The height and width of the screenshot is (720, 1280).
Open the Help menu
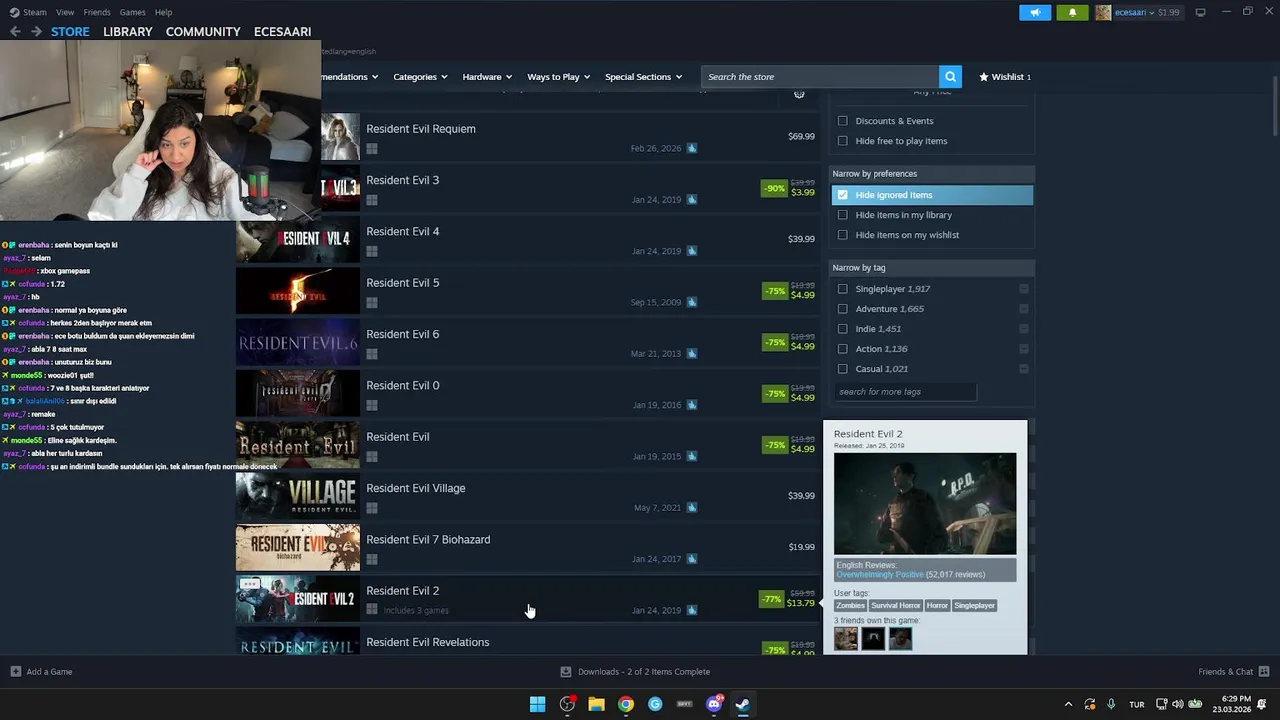pos(163,12)
